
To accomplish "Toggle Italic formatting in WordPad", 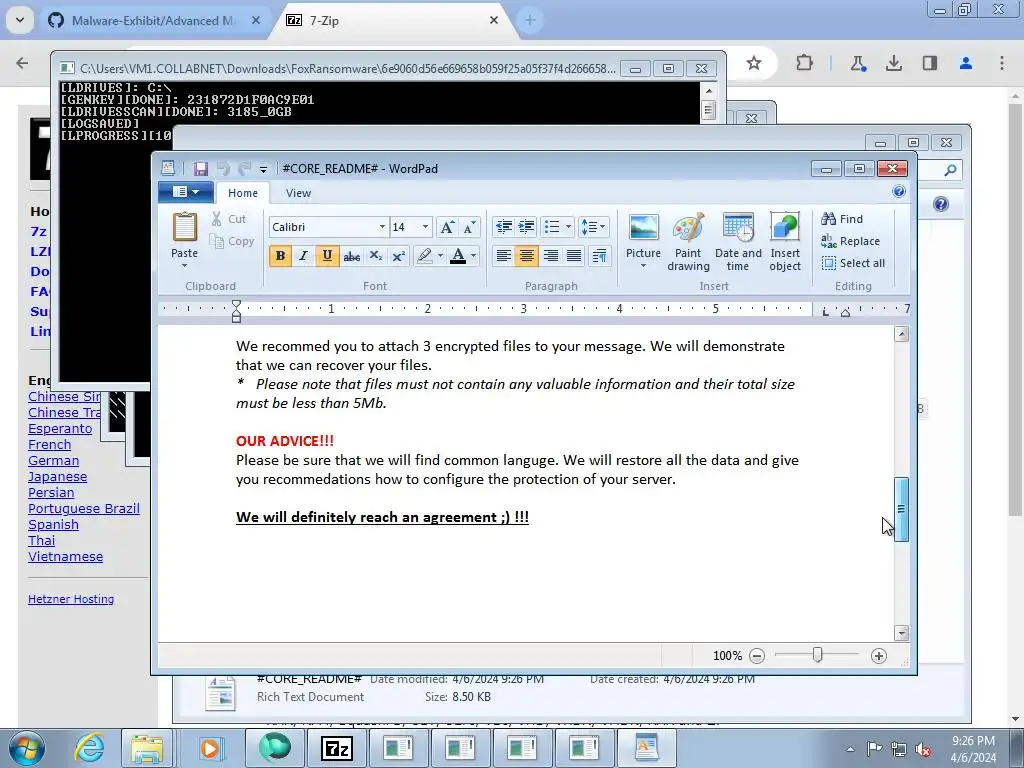I will pos(303,255).
